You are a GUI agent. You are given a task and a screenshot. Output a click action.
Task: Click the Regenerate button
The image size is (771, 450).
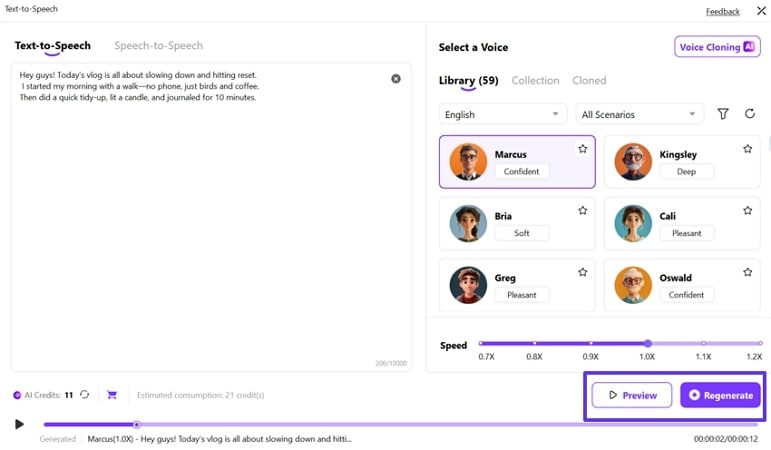tap(720, 395)
